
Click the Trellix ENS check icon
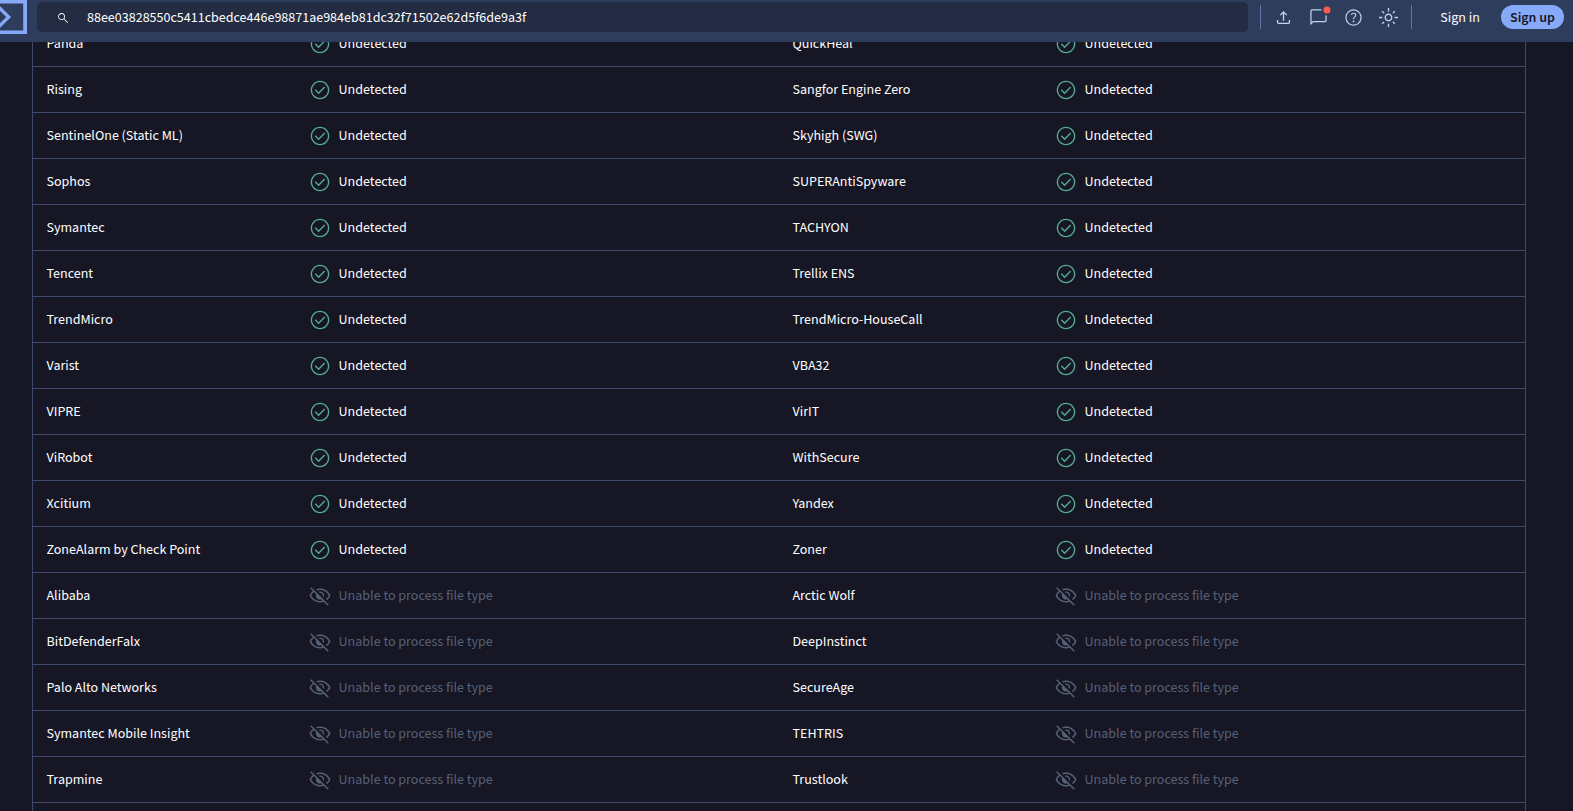pyautogui.click(x=1066, y=274)
